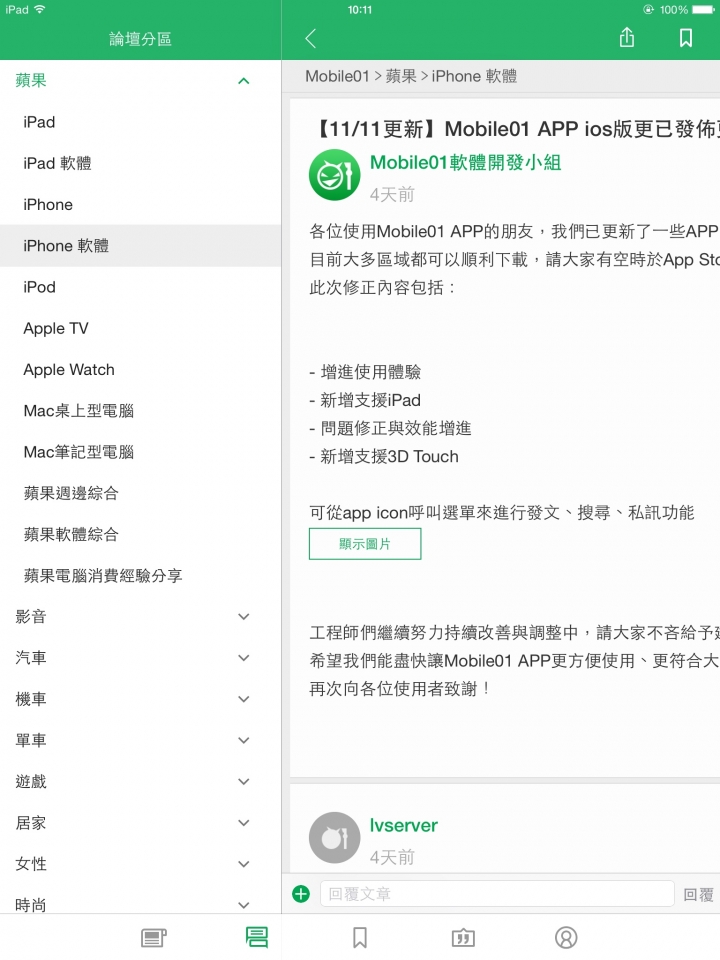Open bookmarks icon in bottom bar

click(x=360, y=937)
